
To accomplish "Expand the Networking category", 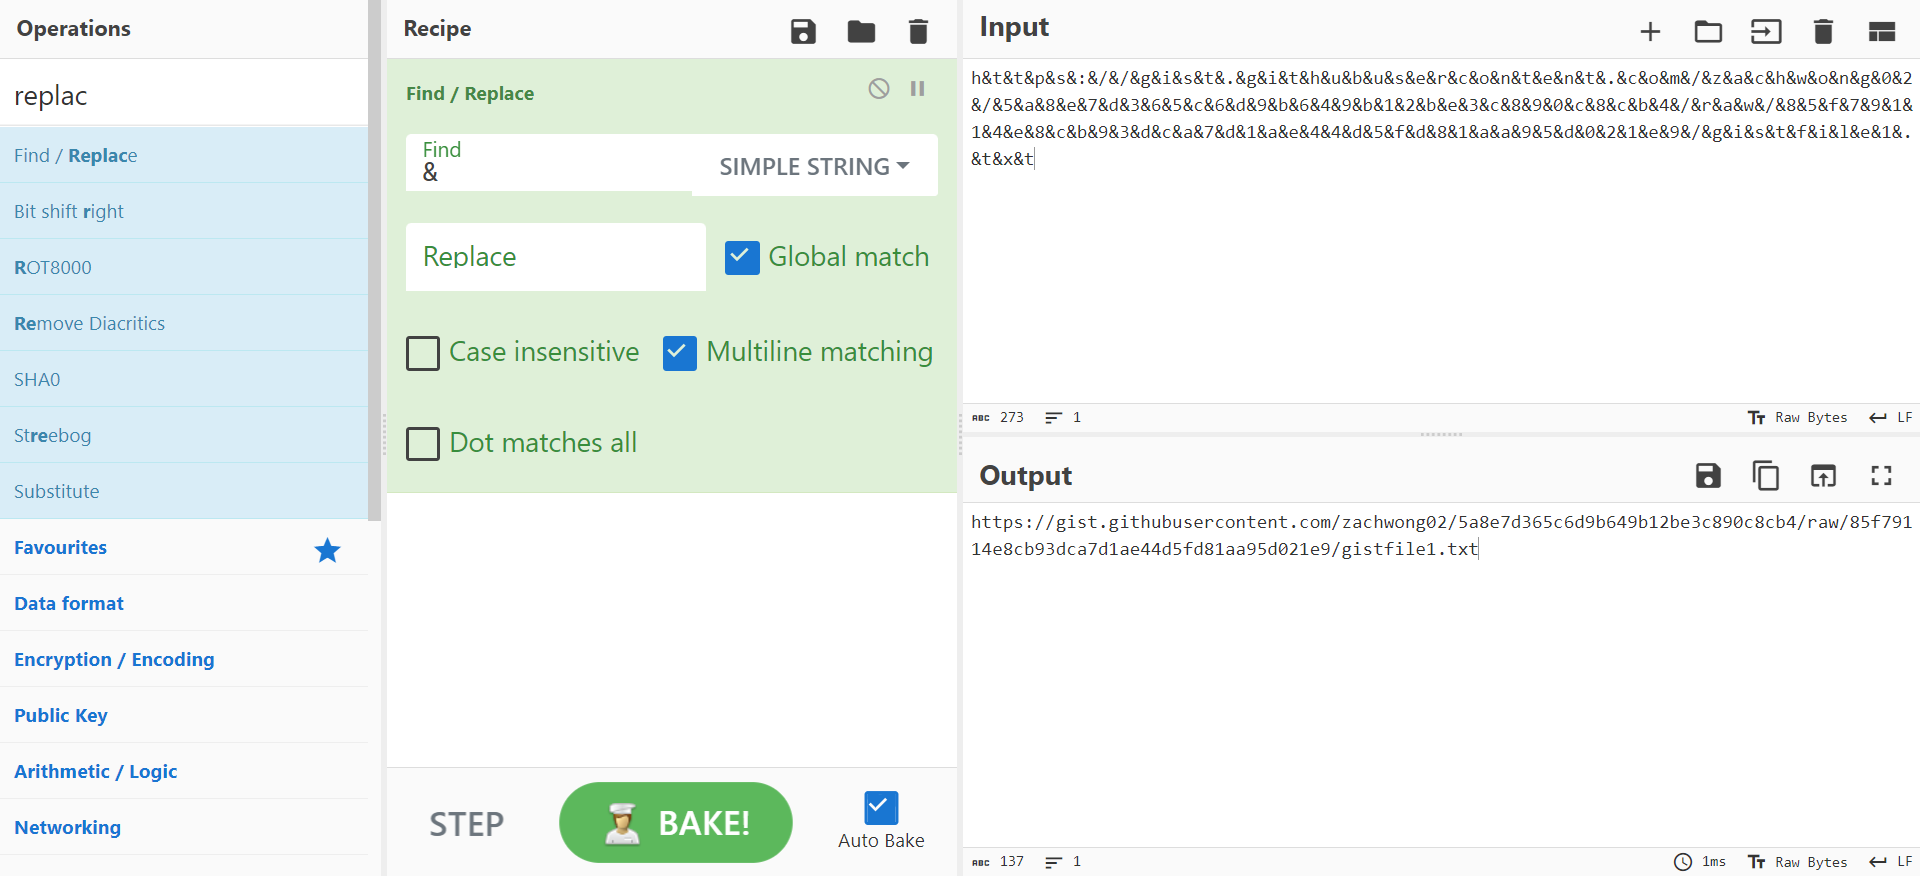I will point(184,827).
